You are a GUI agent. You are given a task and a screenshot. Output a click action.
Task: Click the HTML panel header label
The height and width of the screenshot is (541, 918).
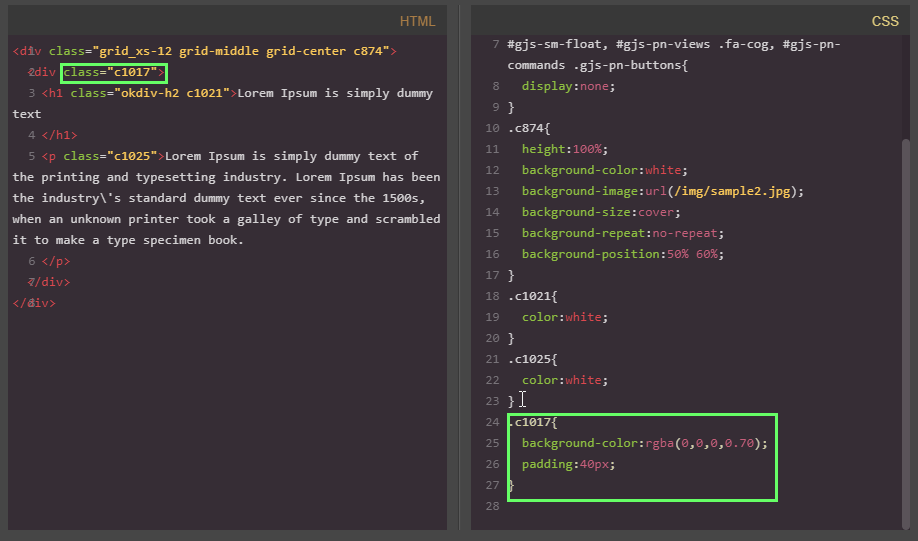[x=417, y=21]
